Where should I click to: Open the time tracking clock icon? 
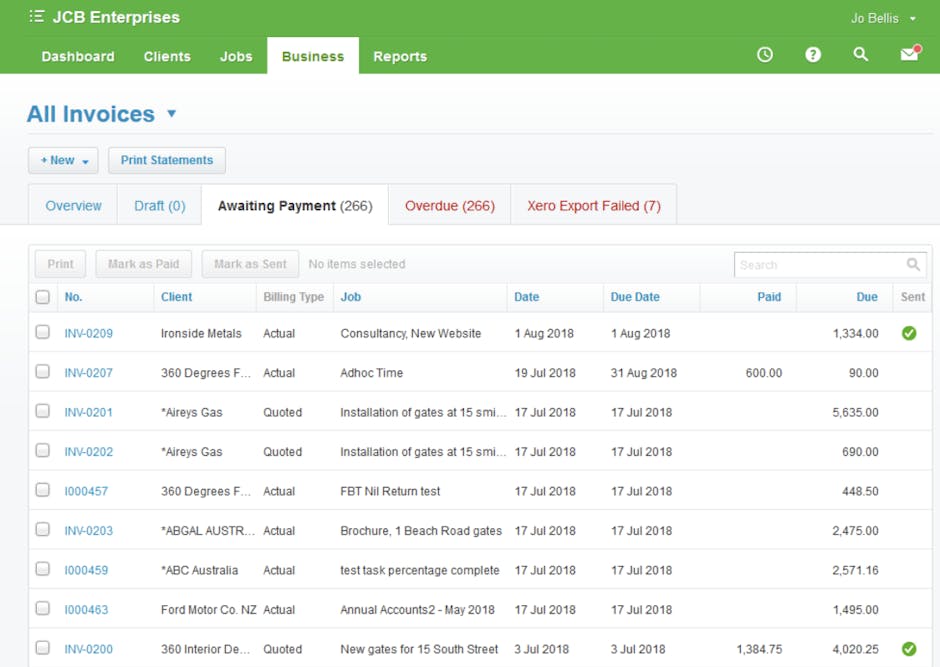(x=765, y=55)
